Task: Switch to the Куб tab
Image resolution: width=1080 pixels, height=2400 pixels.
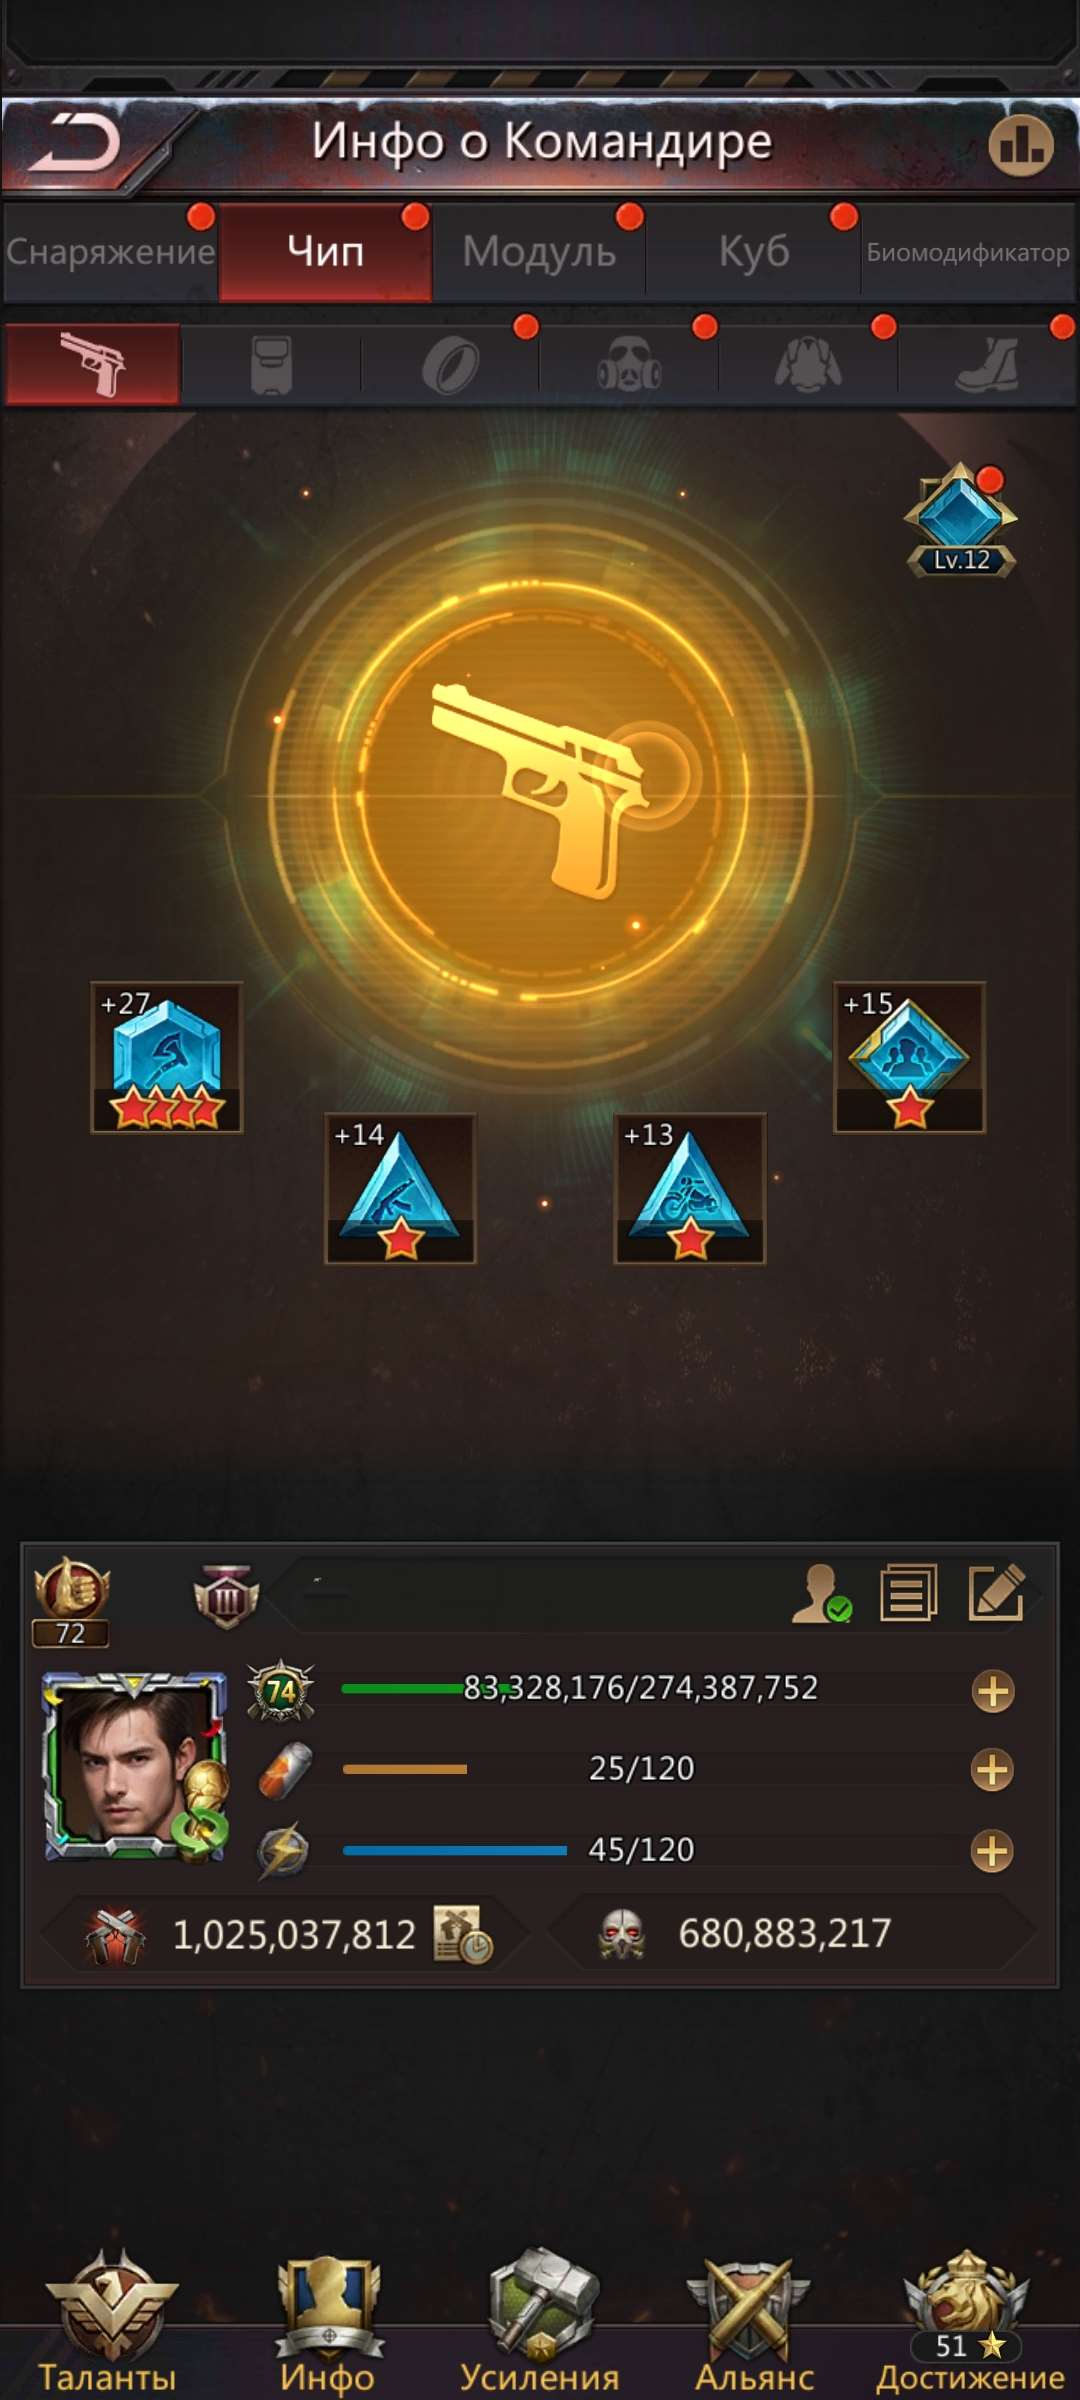Action: 754,252
